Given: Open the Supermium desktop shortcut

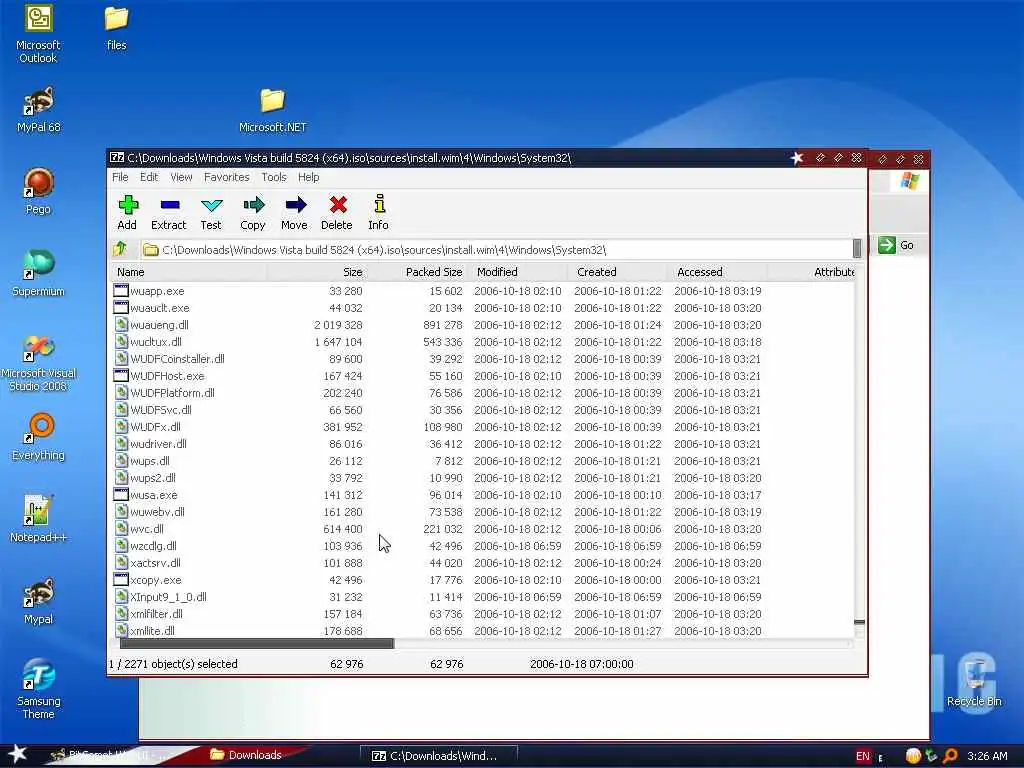Looking at the screenshot, I should point(39,274).
